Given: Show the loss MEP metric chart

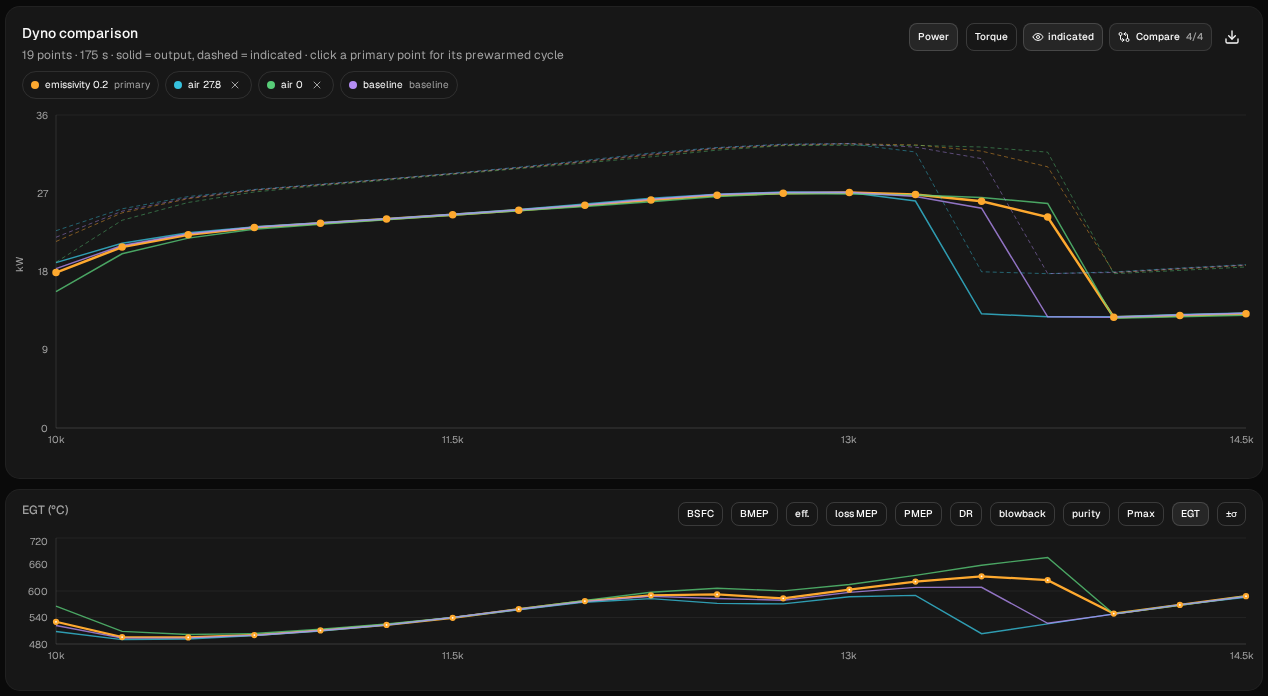Looking at the screenshot, I should pyautogui.click(x=856, y=514).
